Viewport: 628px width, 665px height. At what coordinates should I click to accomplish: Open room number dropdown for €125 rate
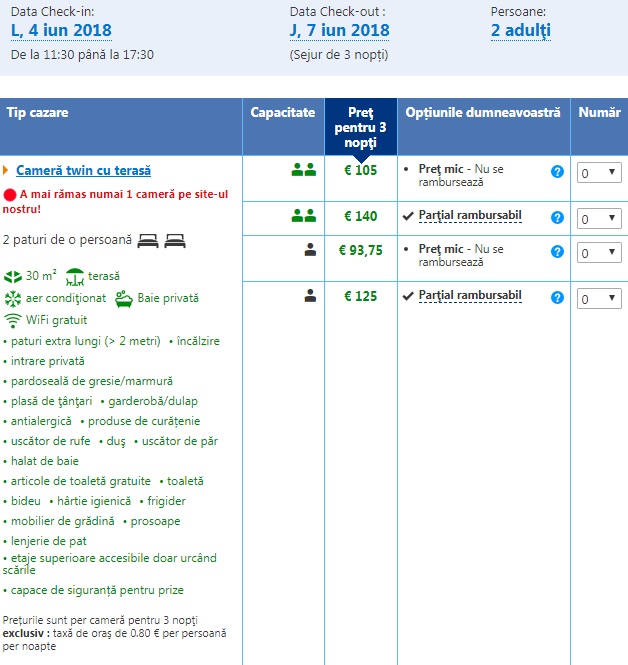[598, 299]
